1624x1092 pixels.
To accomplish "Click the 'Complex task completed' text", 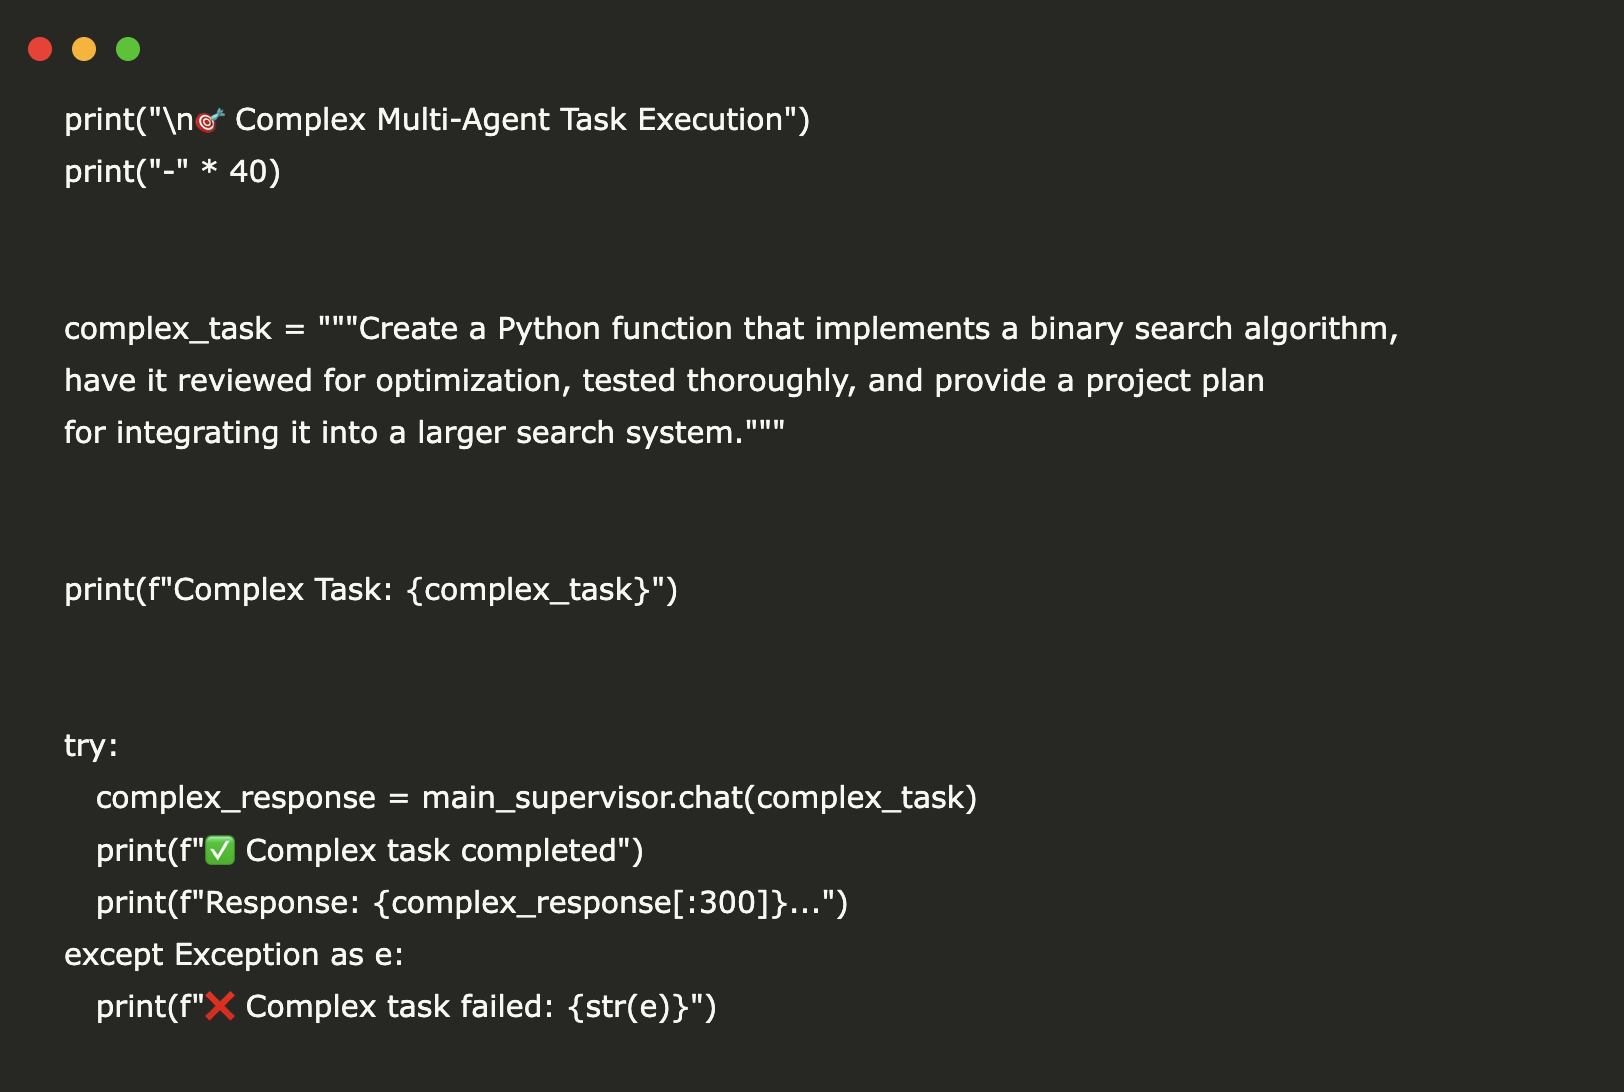I will pyautogui.click(x=430, y=851).
